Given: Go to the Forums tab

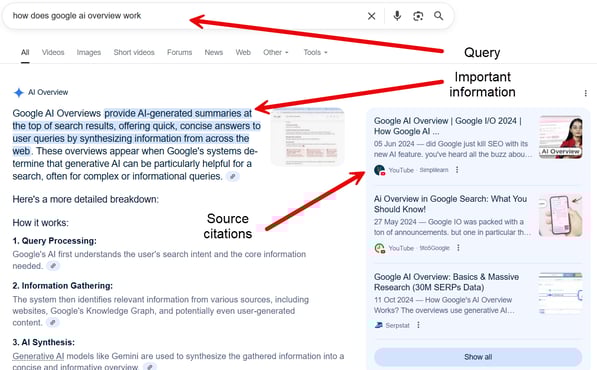Looking at the screenshot, I should (179, 52).
